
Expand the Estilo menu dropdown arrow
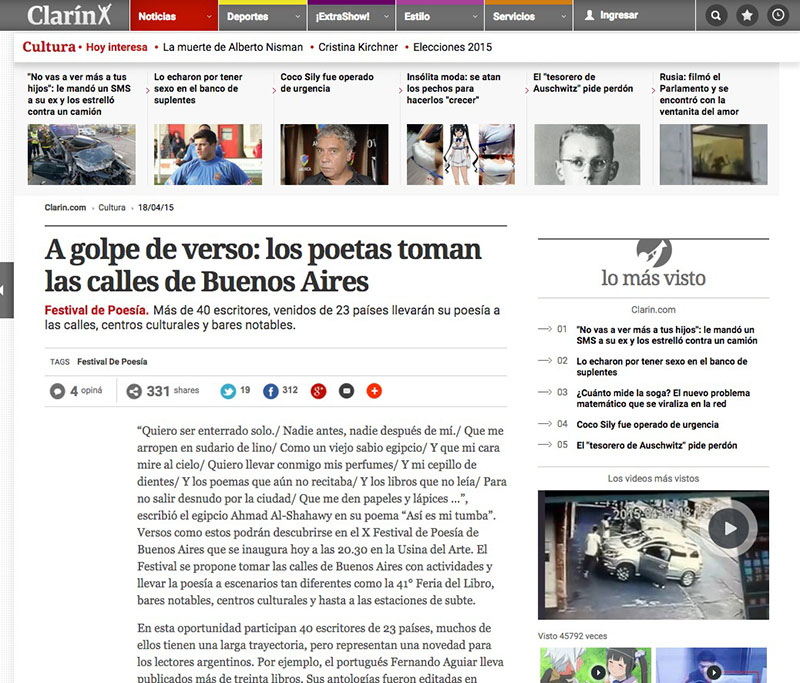pyautogui.click(x=475, y=16)
